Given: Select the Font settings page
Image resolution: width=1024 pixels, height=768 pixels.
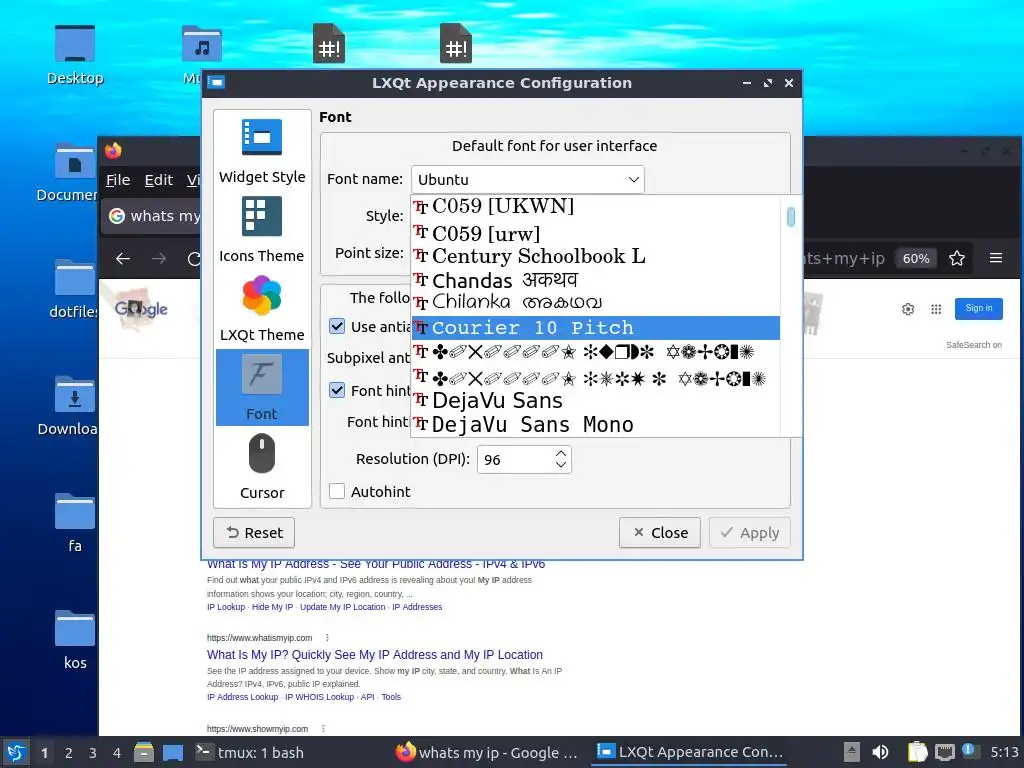Looking at the screenshot, I should [x=262, y=387].
